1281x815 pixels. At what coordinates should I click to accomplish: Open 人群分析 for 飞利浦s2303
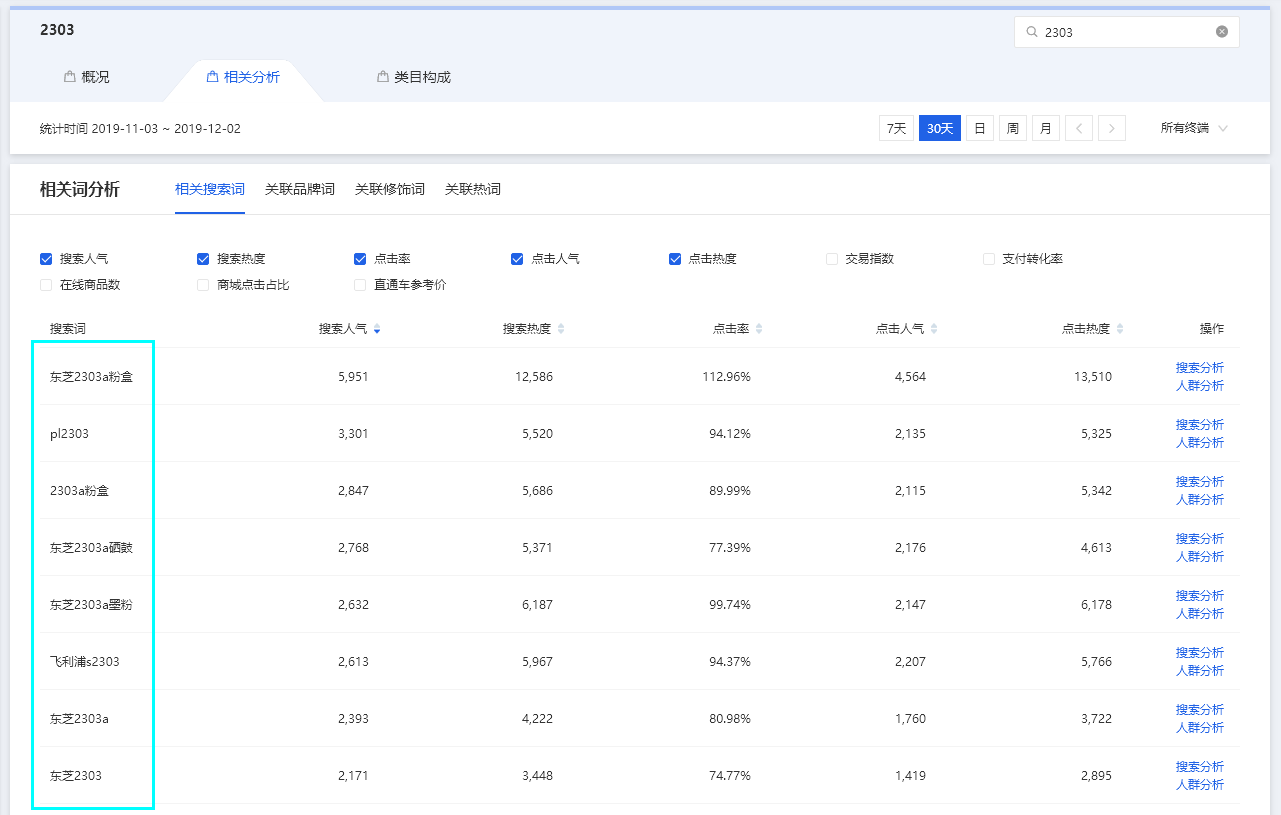(1200, 671)
